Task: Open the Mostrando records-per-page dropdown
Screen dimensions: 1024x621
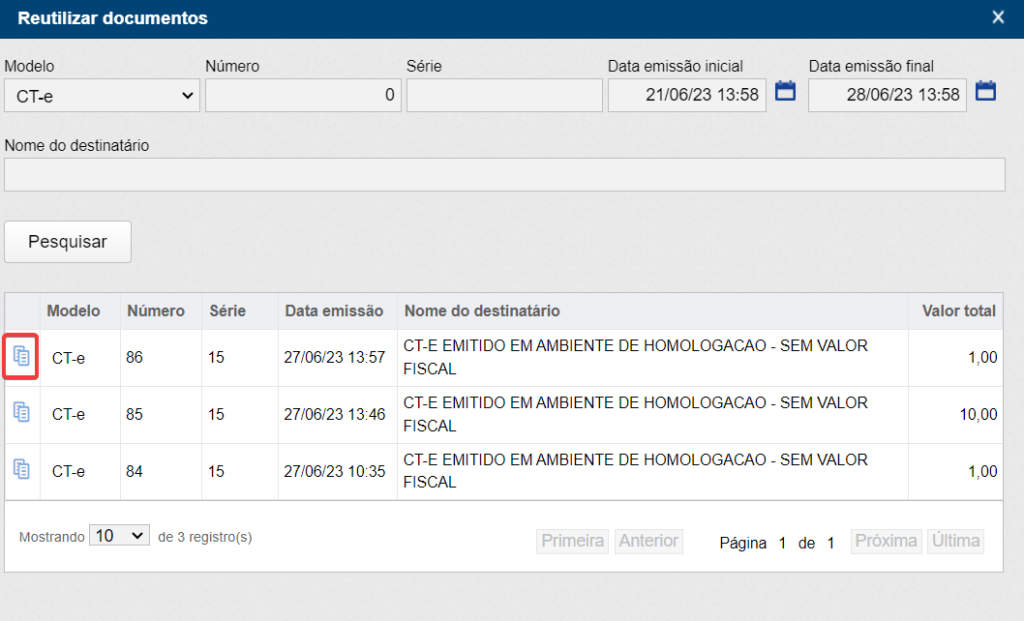Action: click(119, 536)
